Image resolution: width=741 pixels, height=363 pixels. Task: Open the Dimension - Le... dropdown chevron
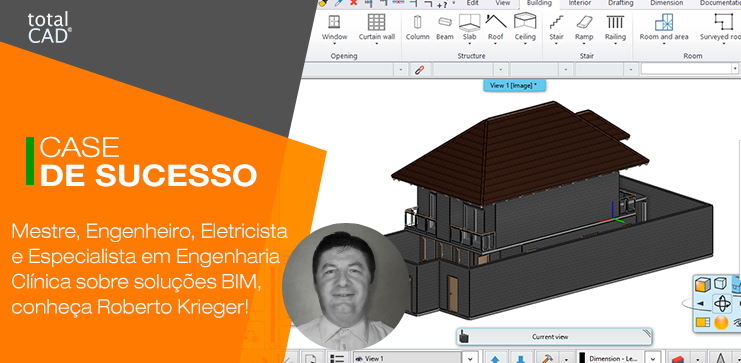[653, 358]
